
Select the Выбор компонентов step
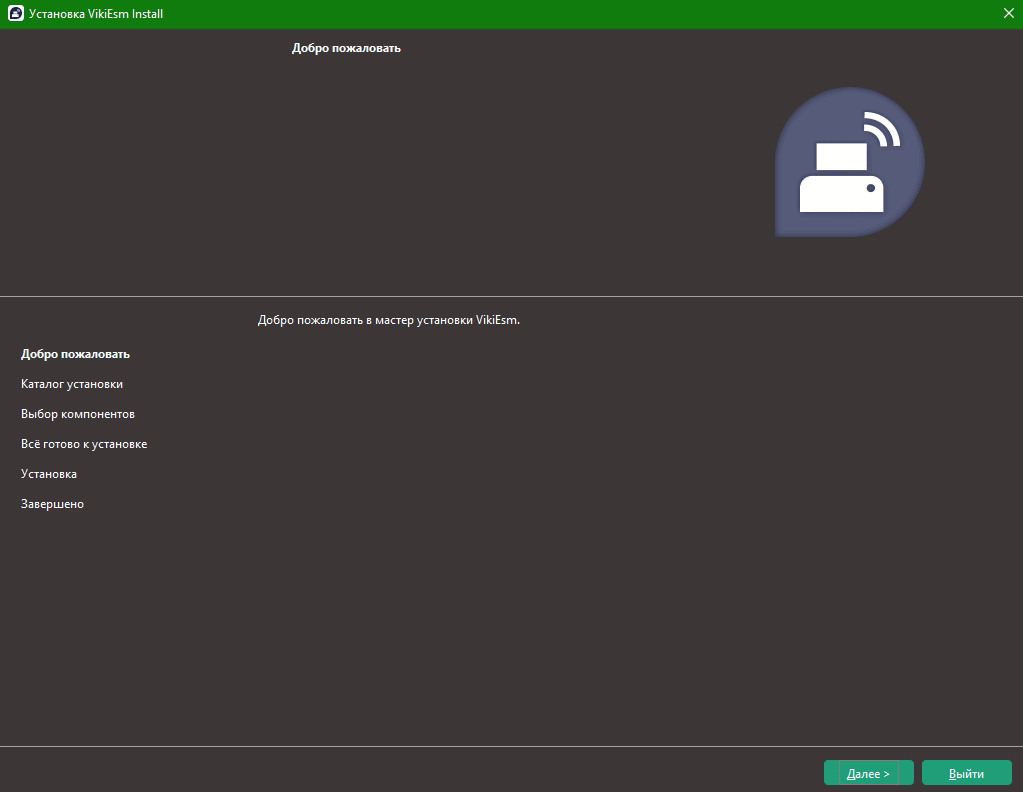[78, 414]
